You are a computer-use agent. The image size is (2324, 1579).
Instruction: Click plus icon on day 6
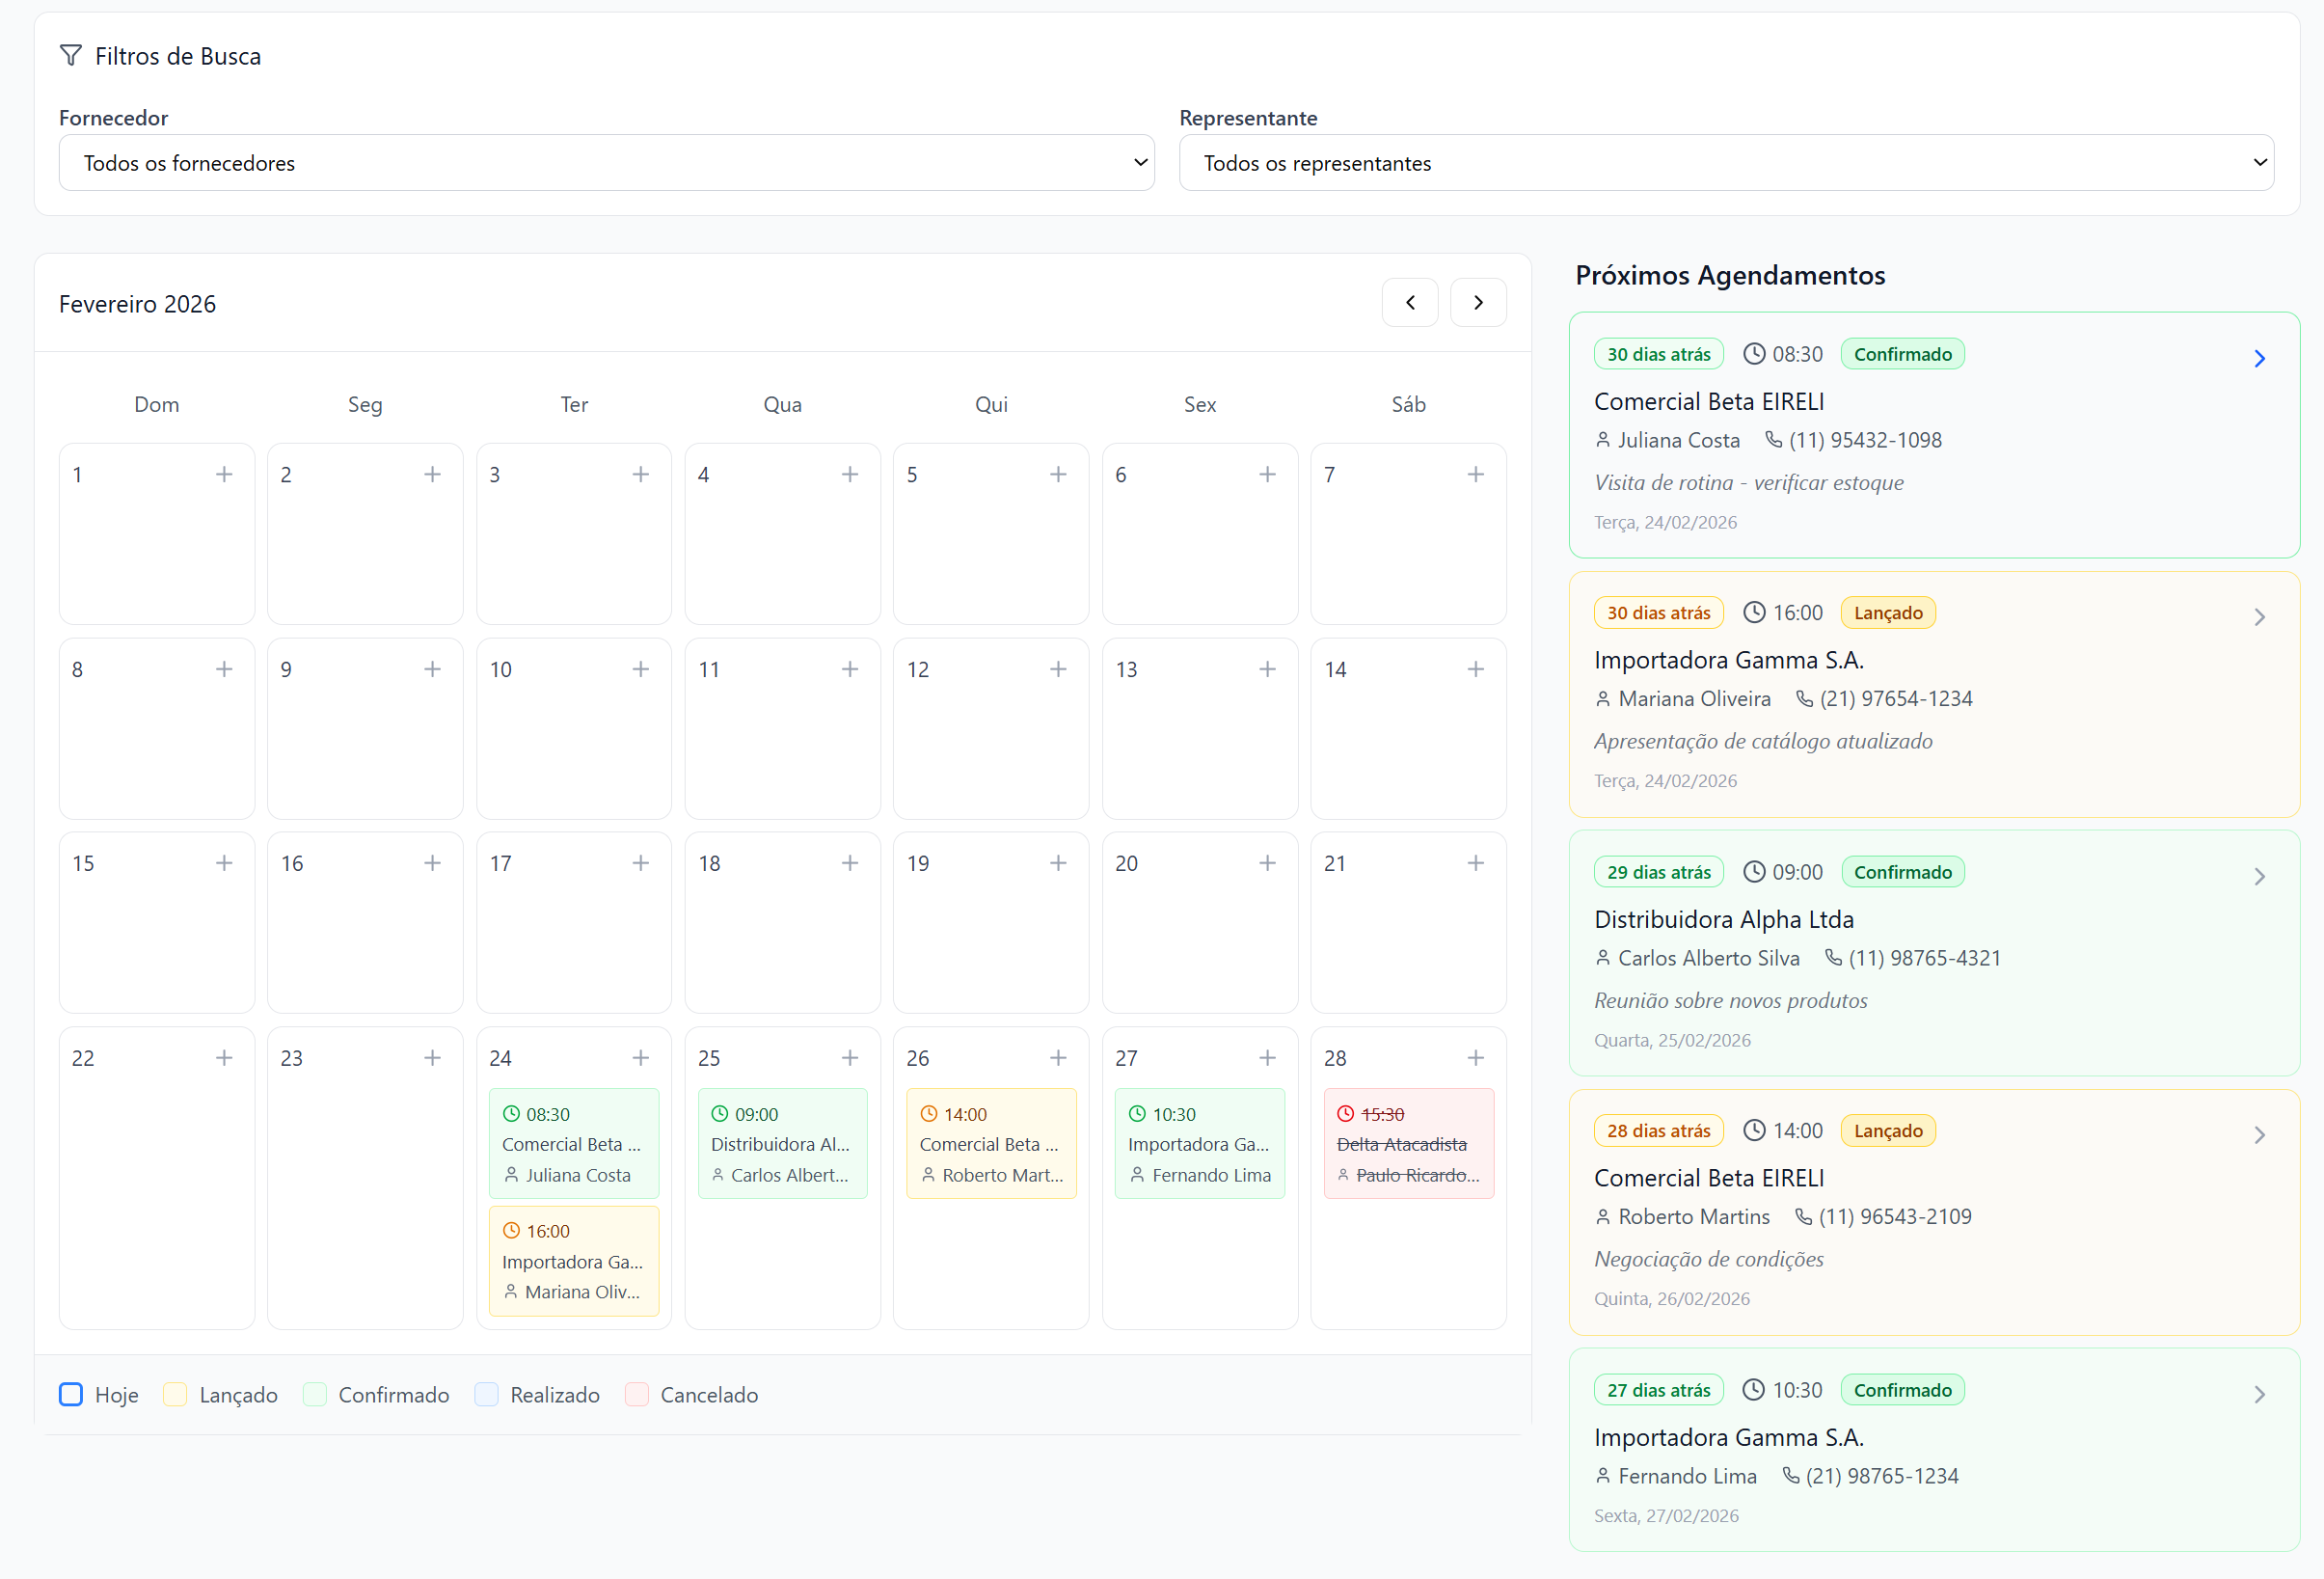pos(1267,475)
